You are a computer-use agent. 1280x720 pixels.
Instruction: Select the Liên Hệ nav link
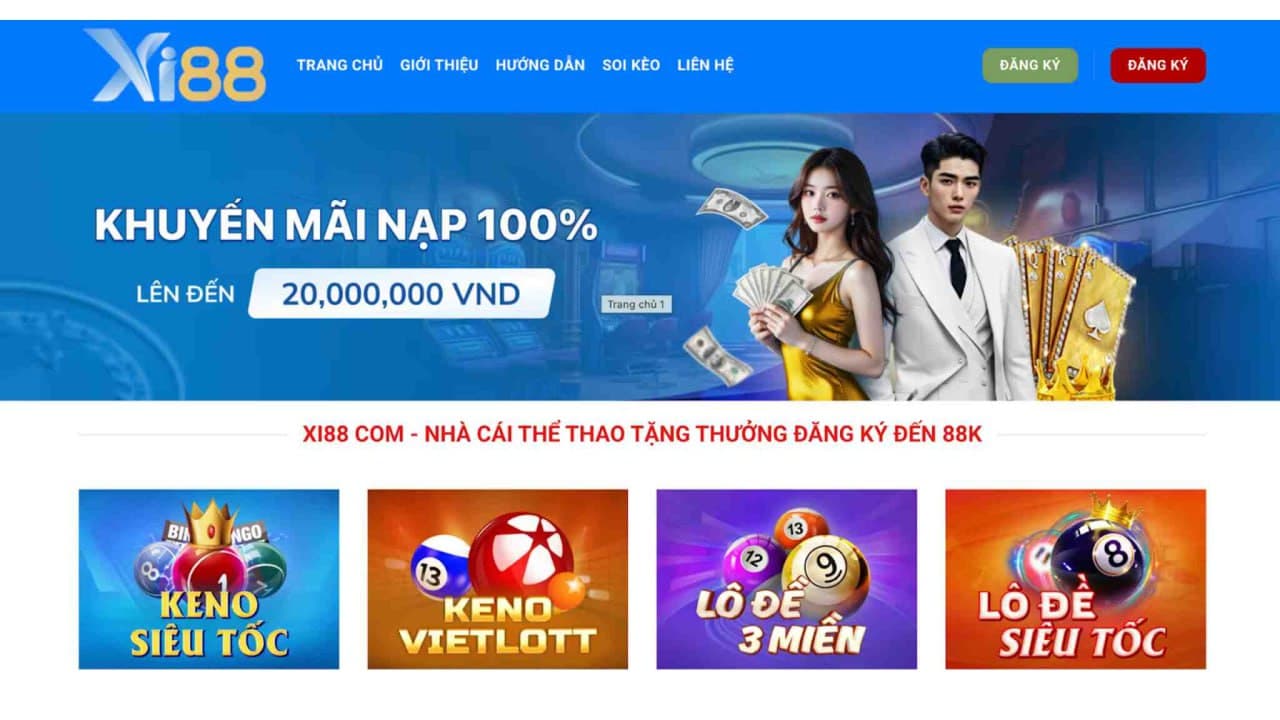pos(705,65)
